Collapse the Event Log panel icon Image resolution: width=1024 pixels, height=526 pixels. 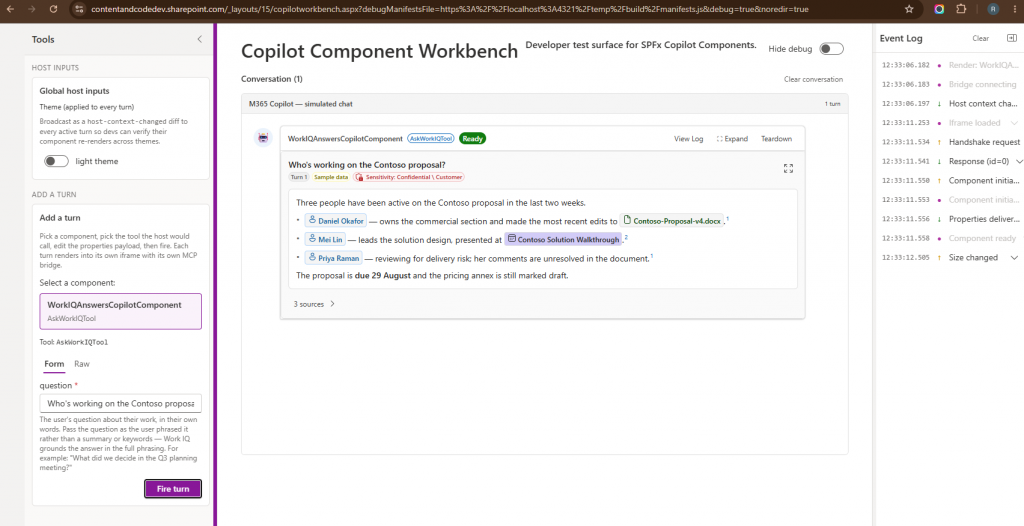point(1012,38)
